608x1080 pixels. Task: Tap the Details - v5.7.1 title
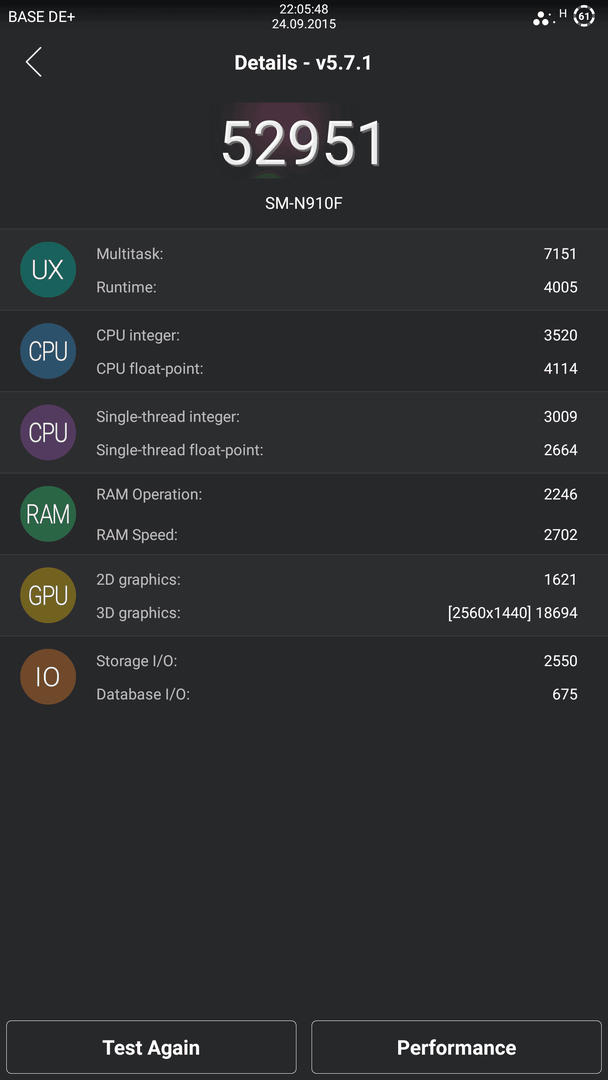point(303,63)
